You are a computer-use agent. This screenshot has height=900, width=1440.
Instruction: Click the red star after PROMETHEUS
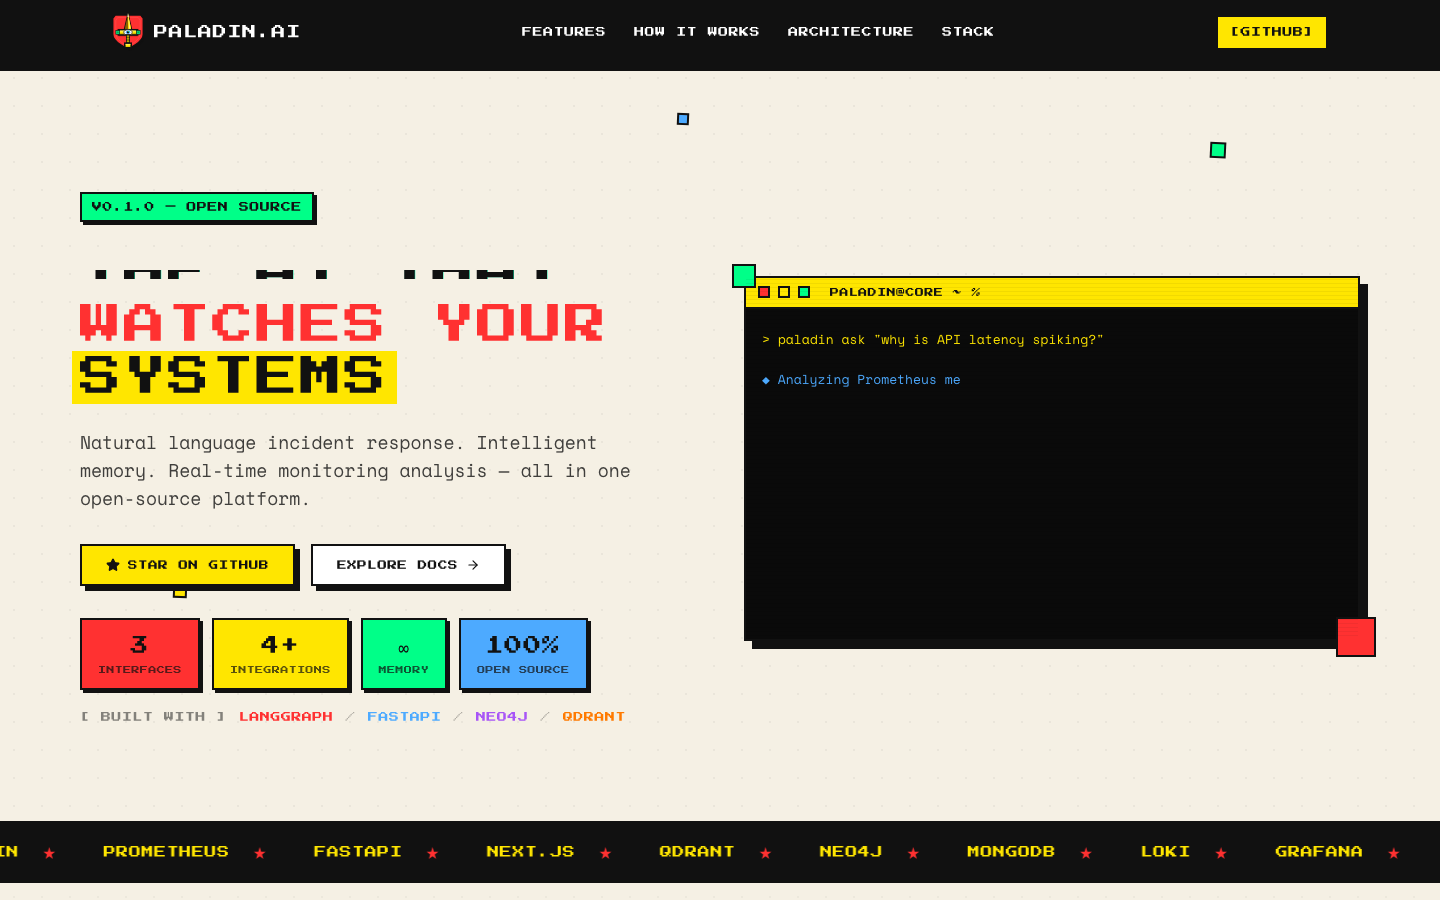[x=260, y=853]
